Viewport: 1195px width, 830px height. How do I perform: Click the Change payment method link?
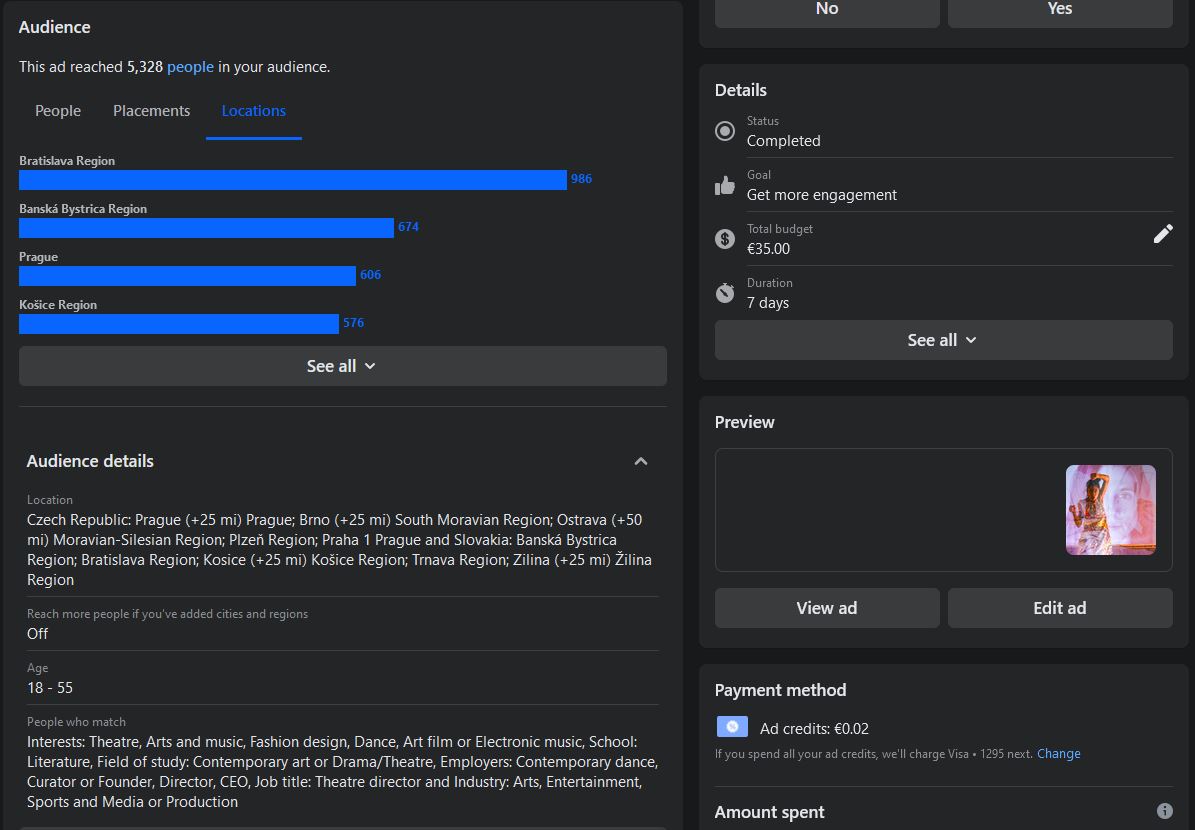pos(1058,754)
